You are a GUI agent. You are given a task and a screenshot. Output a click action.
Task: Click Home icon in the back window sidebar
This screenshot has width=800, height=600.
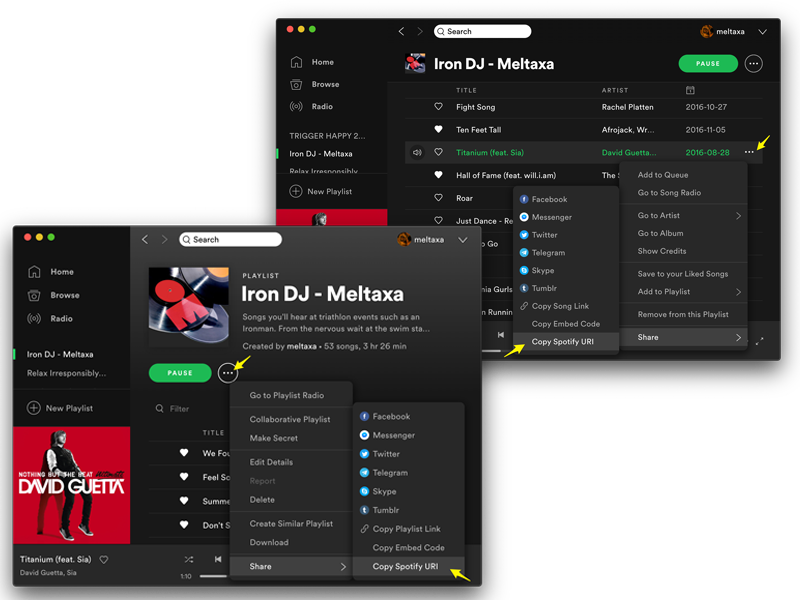[x=296, y=62]
